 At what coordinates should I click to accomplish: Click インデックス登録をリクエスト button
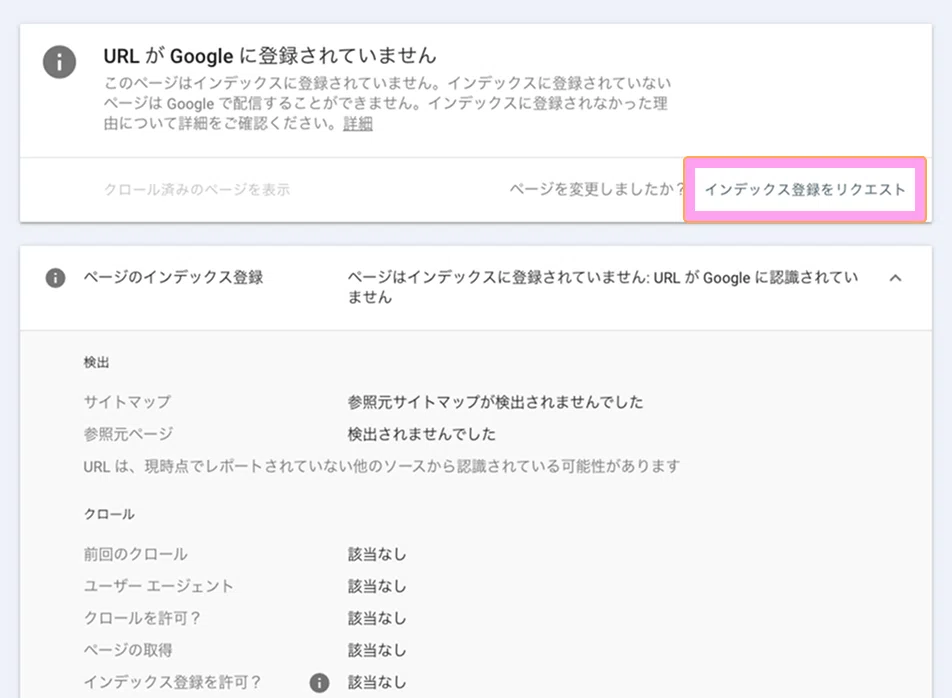805,189
